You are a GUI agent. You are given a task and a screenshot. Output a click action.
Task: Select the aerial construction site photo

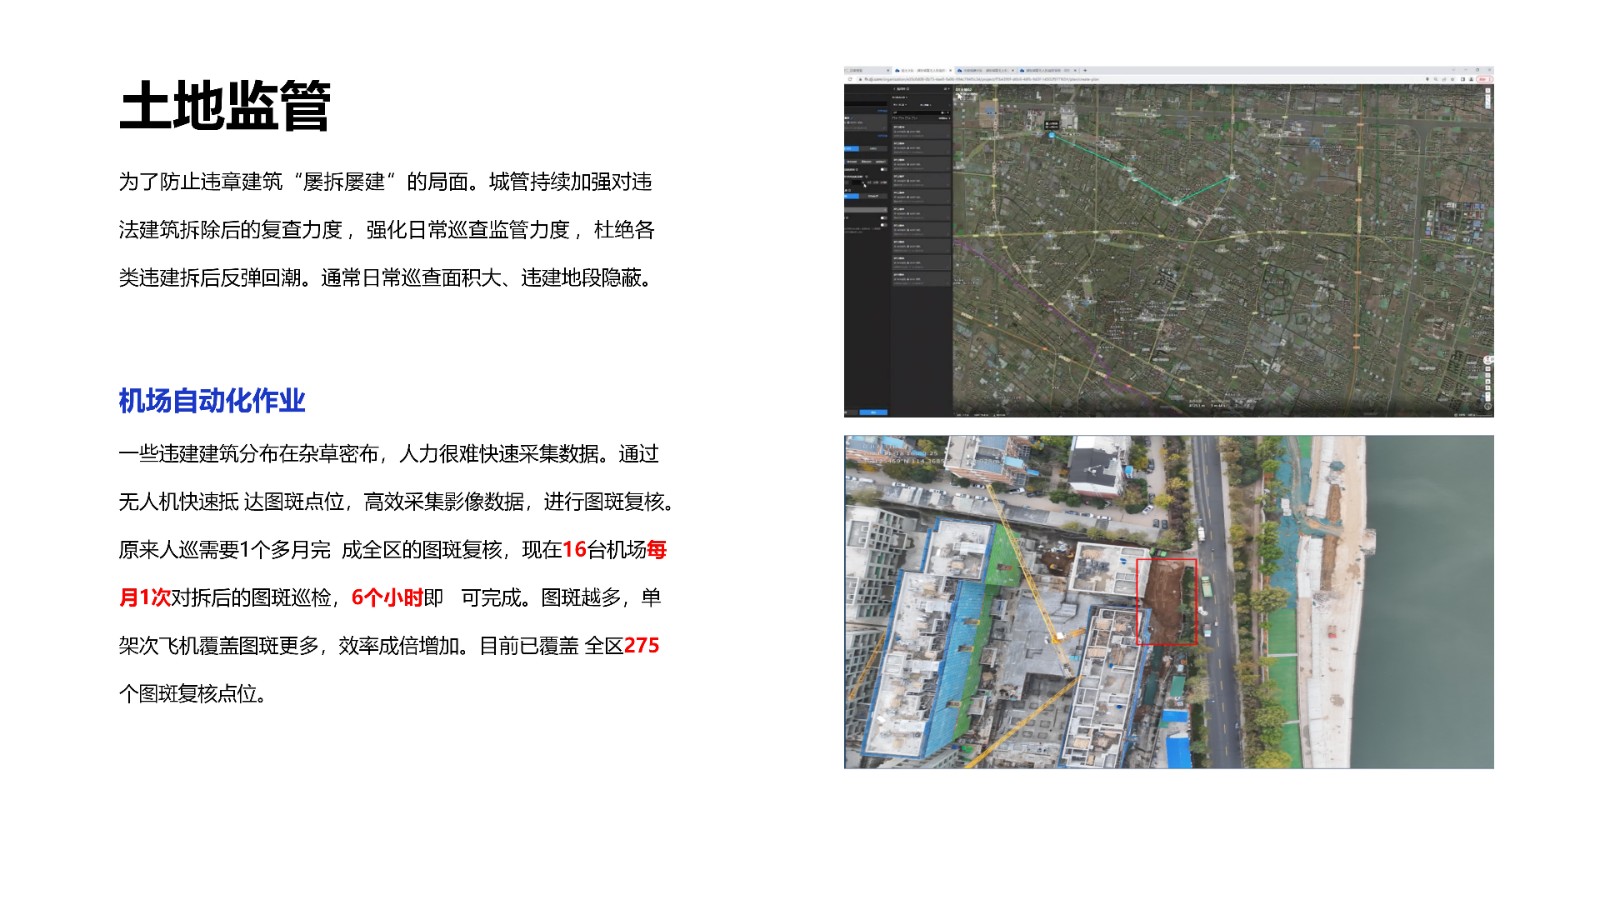1169,602
